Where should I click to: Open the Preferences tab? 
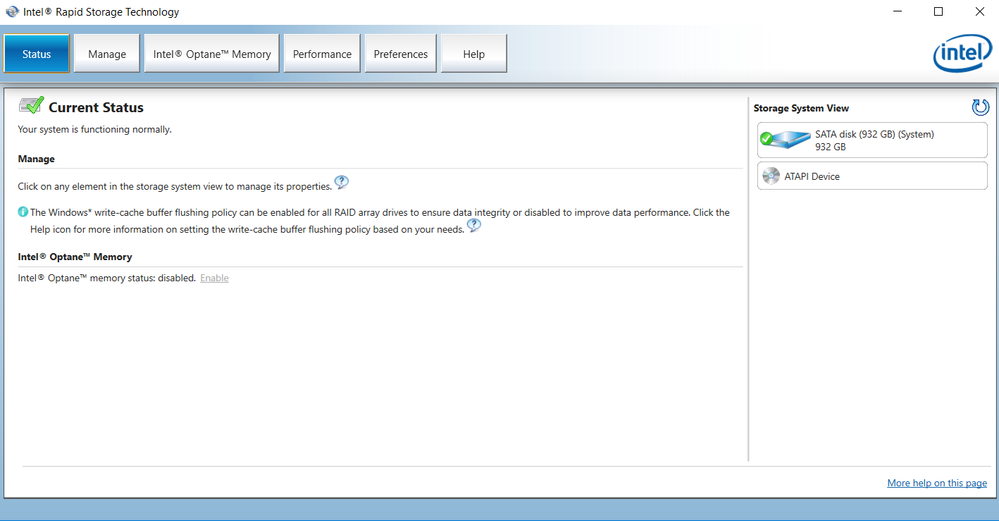pos(400,54)
